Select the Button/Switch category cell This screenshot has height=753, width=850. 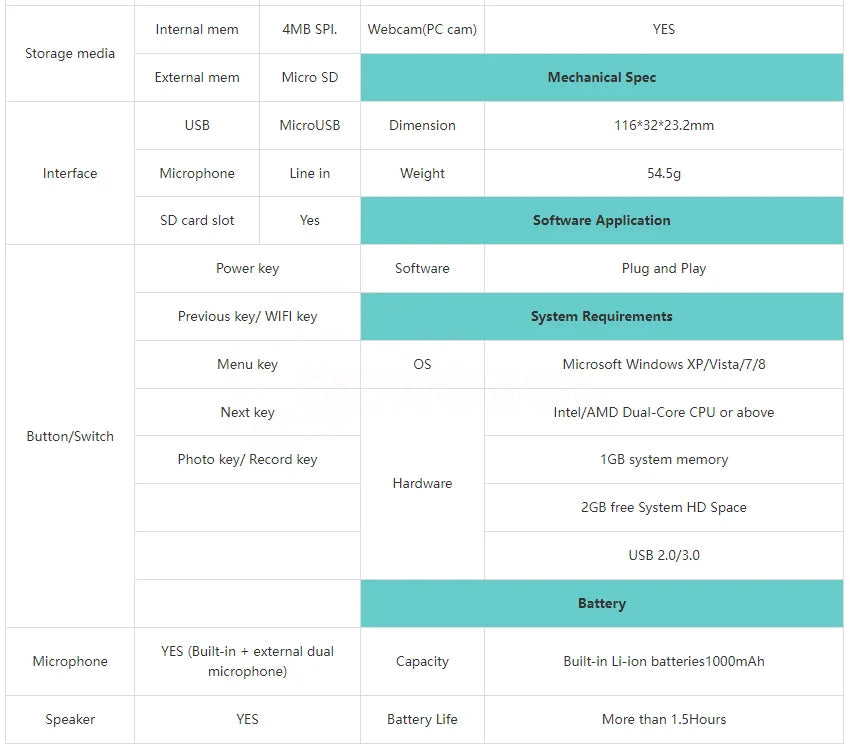pos(70,436)
